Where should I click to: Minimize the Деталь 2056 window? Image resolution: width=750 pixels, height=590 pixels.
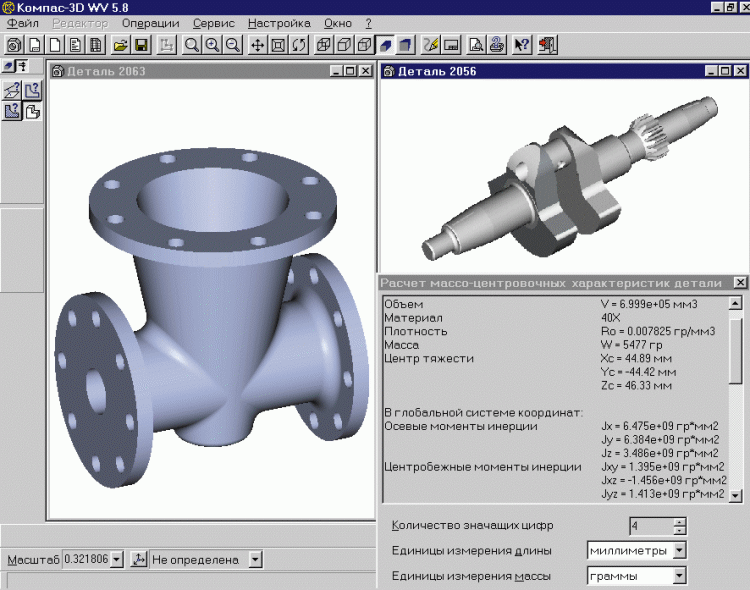pyautogui.click(x=711, y=71)
